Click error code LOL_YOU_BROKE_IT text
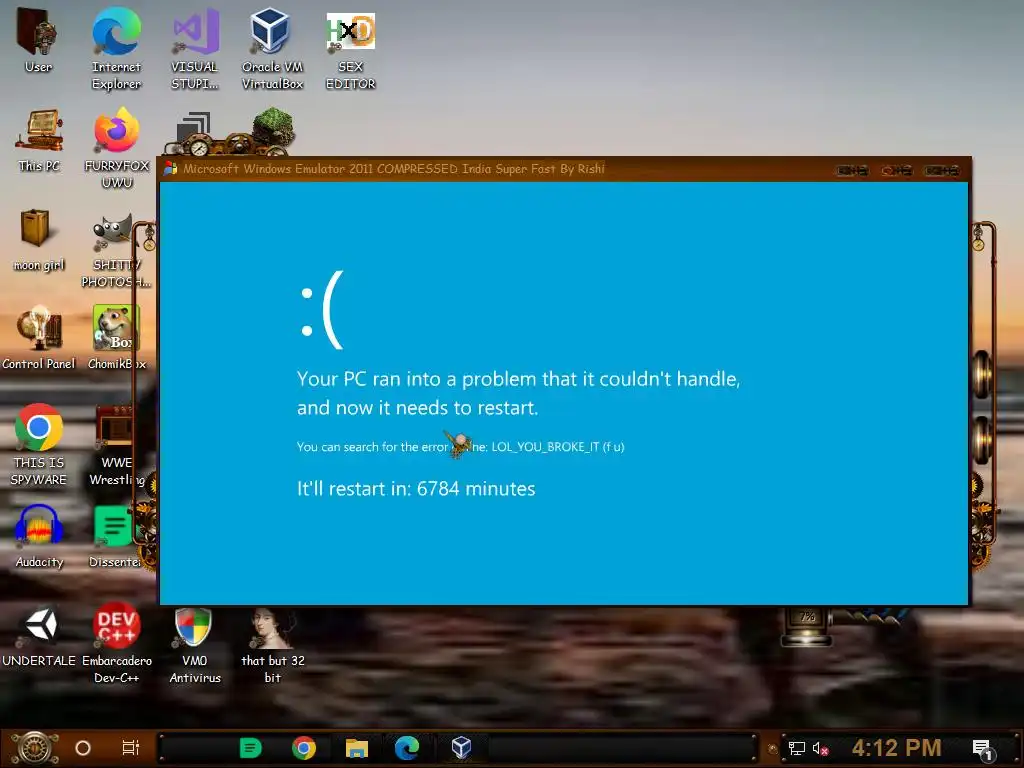1024x768 pixels. point(545,447)
